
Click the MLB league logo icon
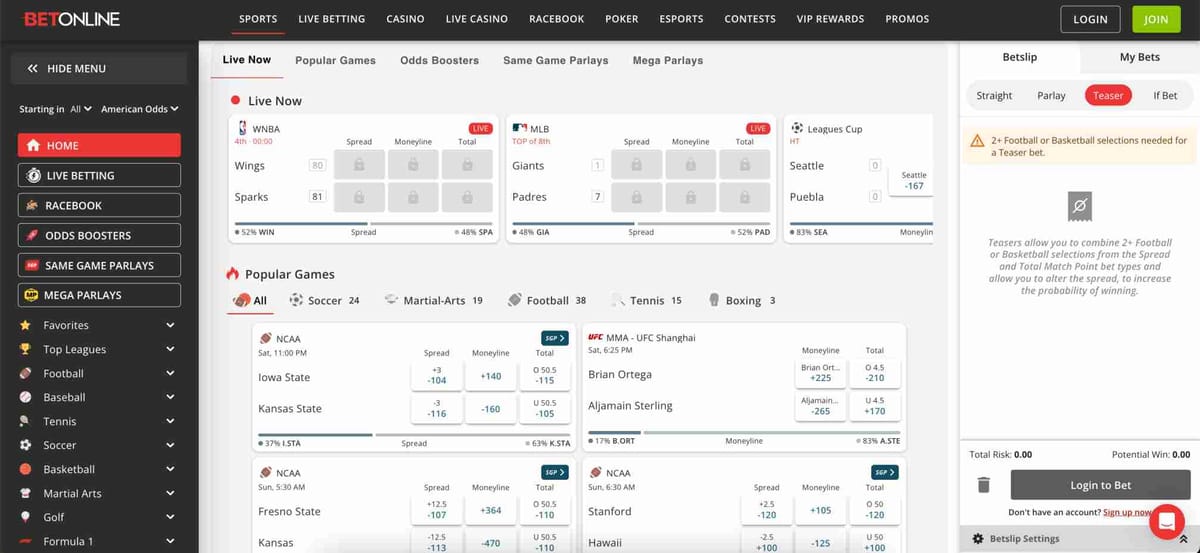coord(519,129)
